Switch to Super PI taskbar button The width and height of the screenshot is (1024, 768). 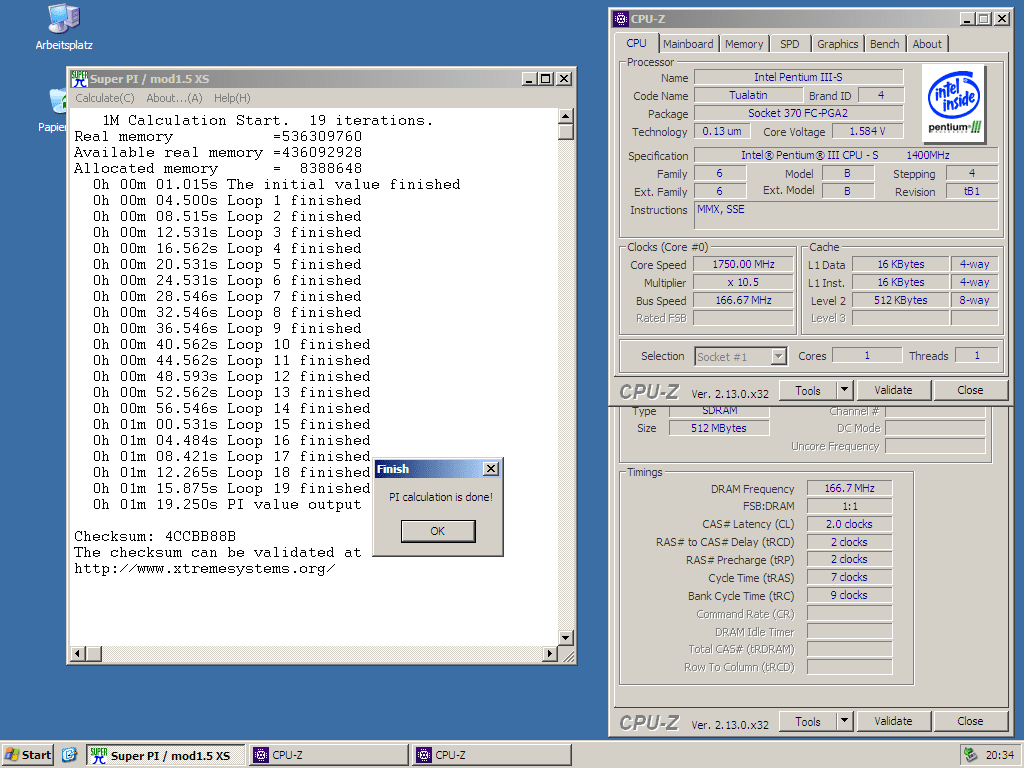[165, 755]
